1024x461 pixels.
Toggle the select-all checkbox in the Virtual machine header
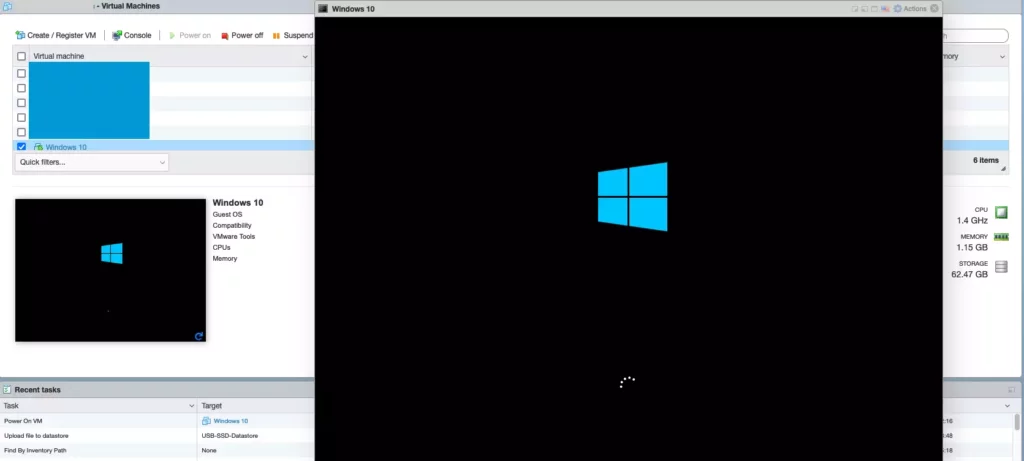coord(22,56)
